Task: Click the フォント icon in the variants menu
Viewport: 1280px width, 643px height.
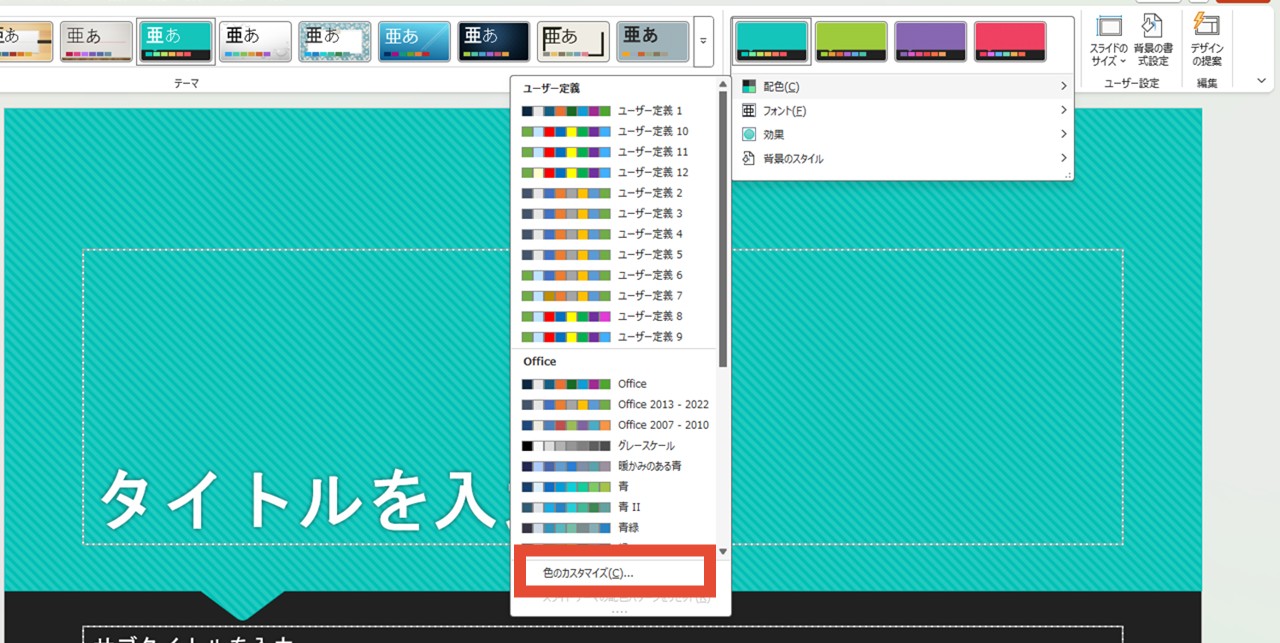Action: (749, 111)
